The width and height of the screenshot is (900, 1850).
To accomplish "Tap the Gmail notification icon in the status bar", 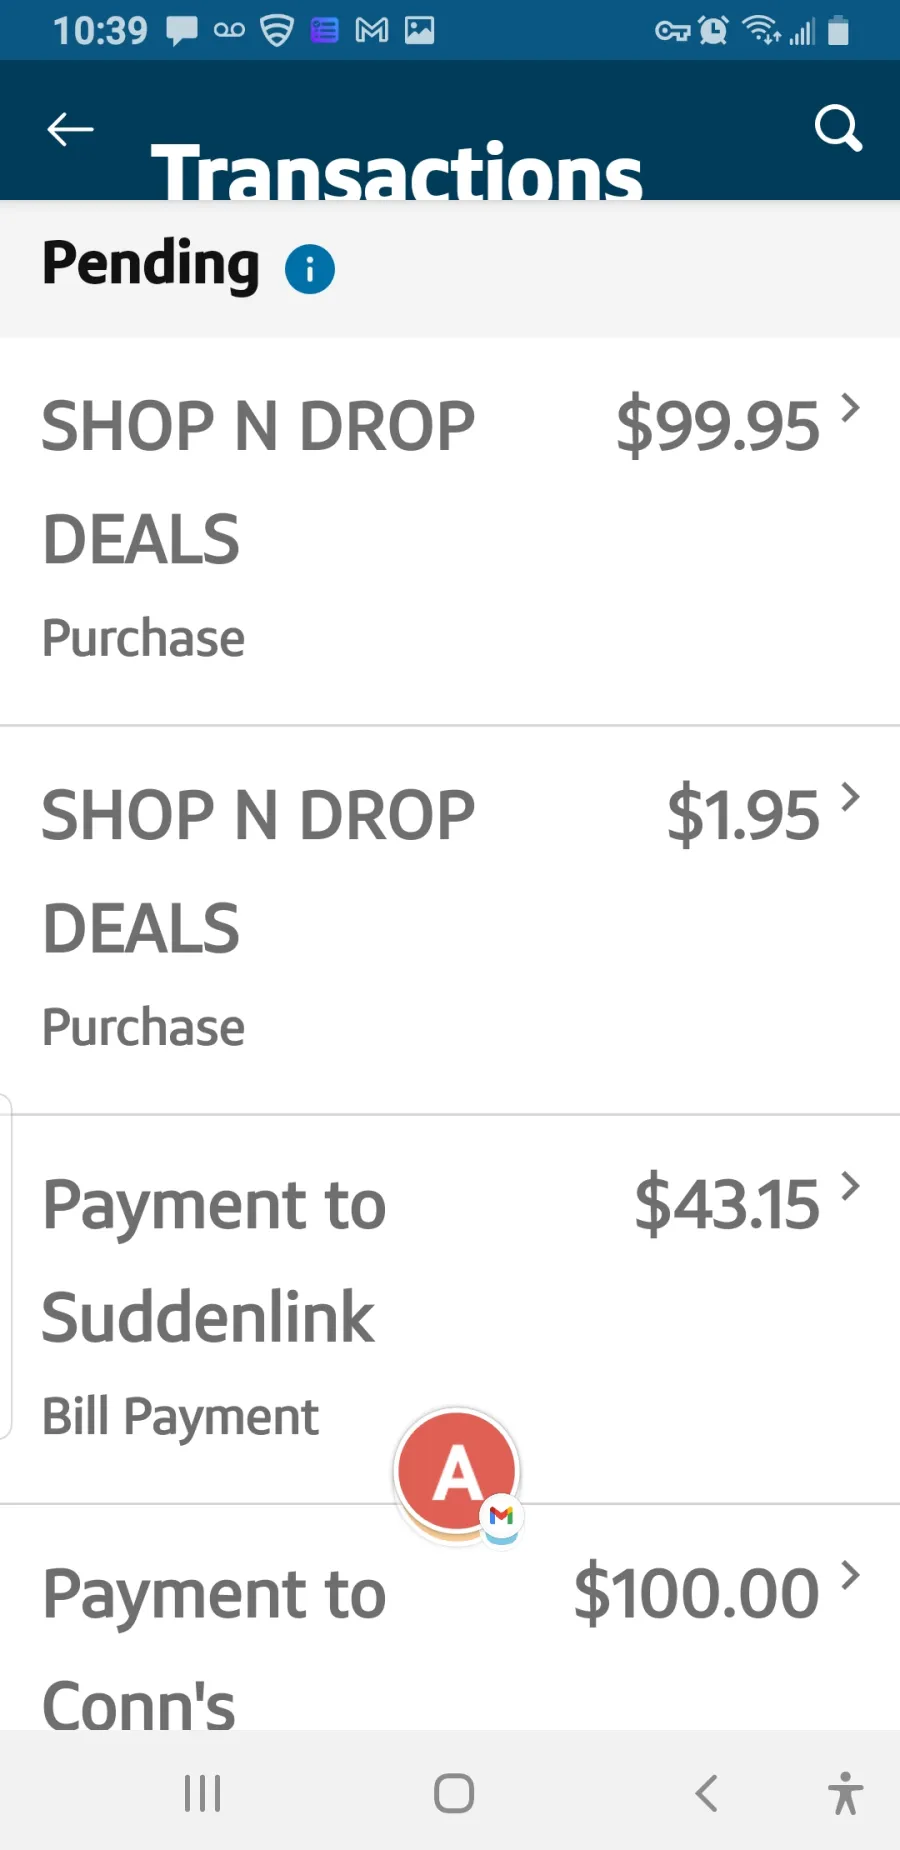I will pos(372,31).
